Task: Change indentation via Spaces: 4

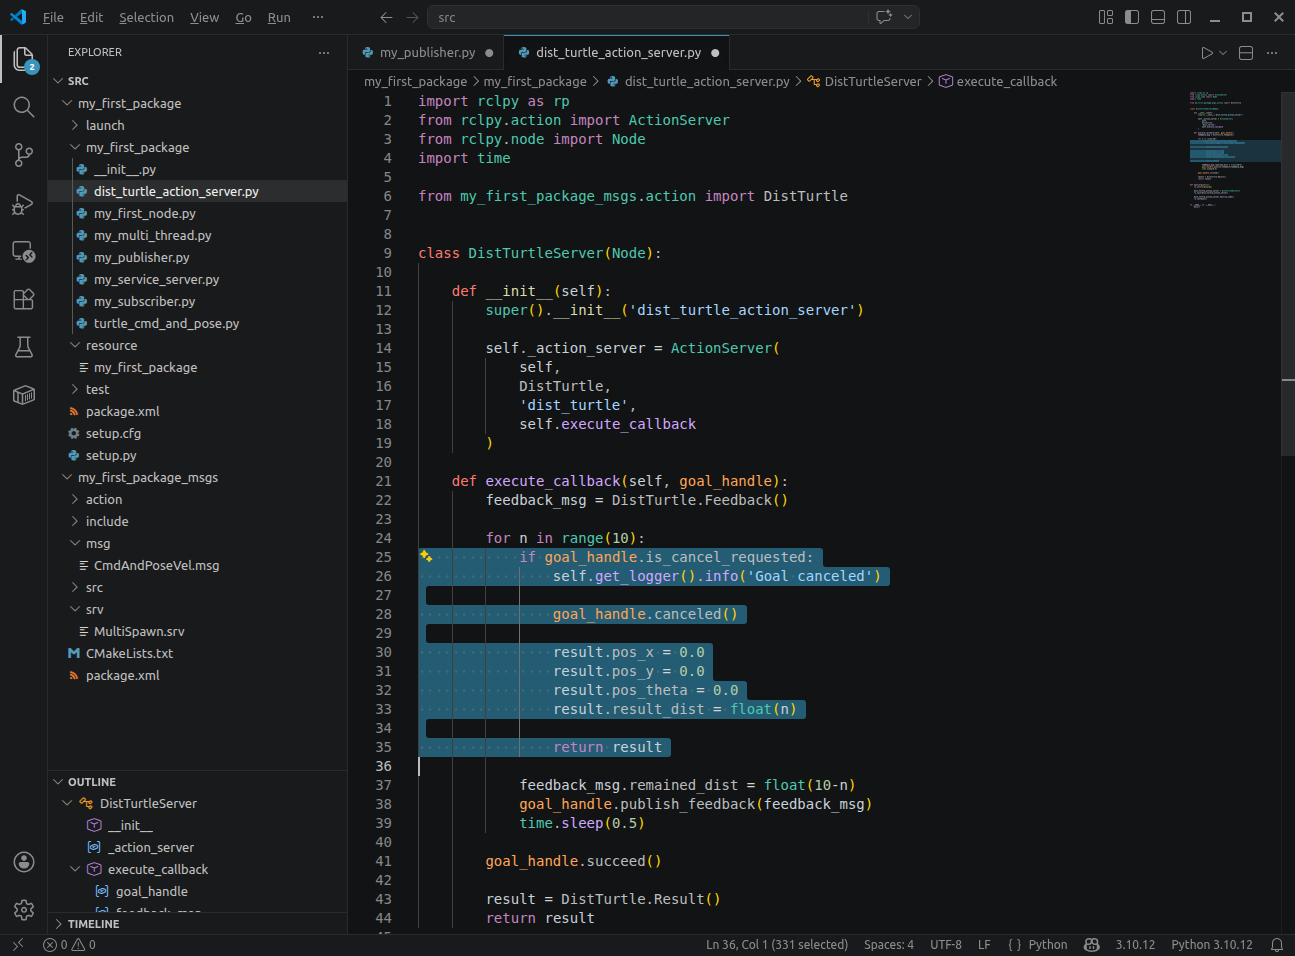Action: coord(888,944)
